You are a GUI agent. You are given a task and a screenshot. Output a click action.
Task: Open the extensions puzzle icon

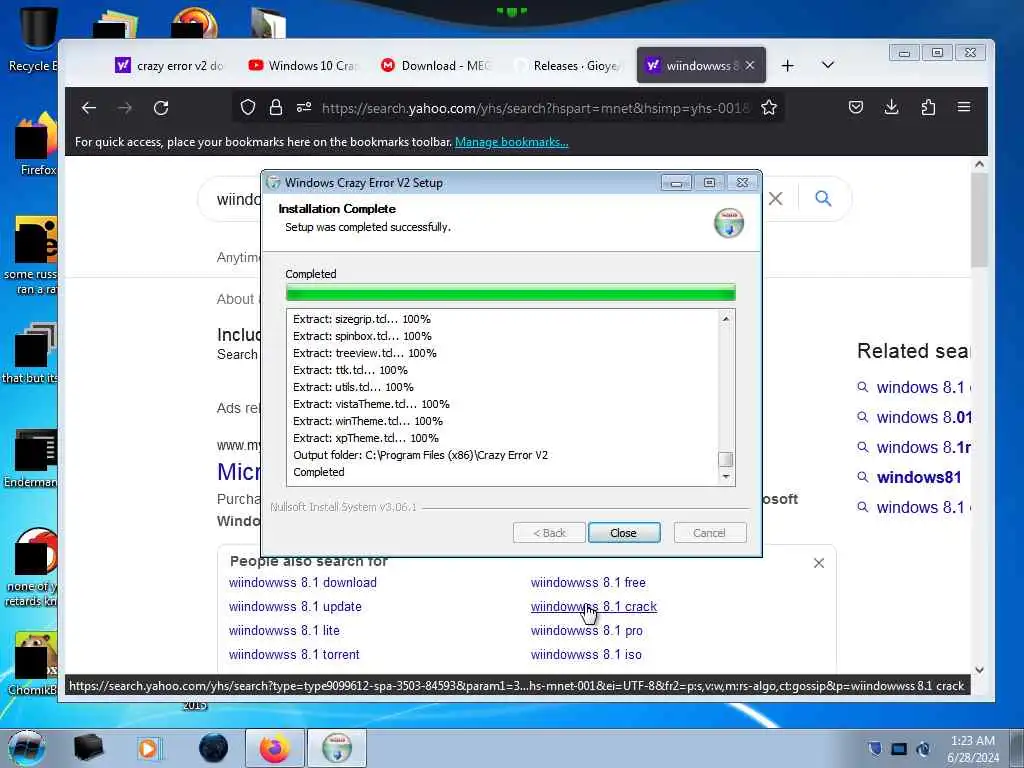click(x=928, y=107)
